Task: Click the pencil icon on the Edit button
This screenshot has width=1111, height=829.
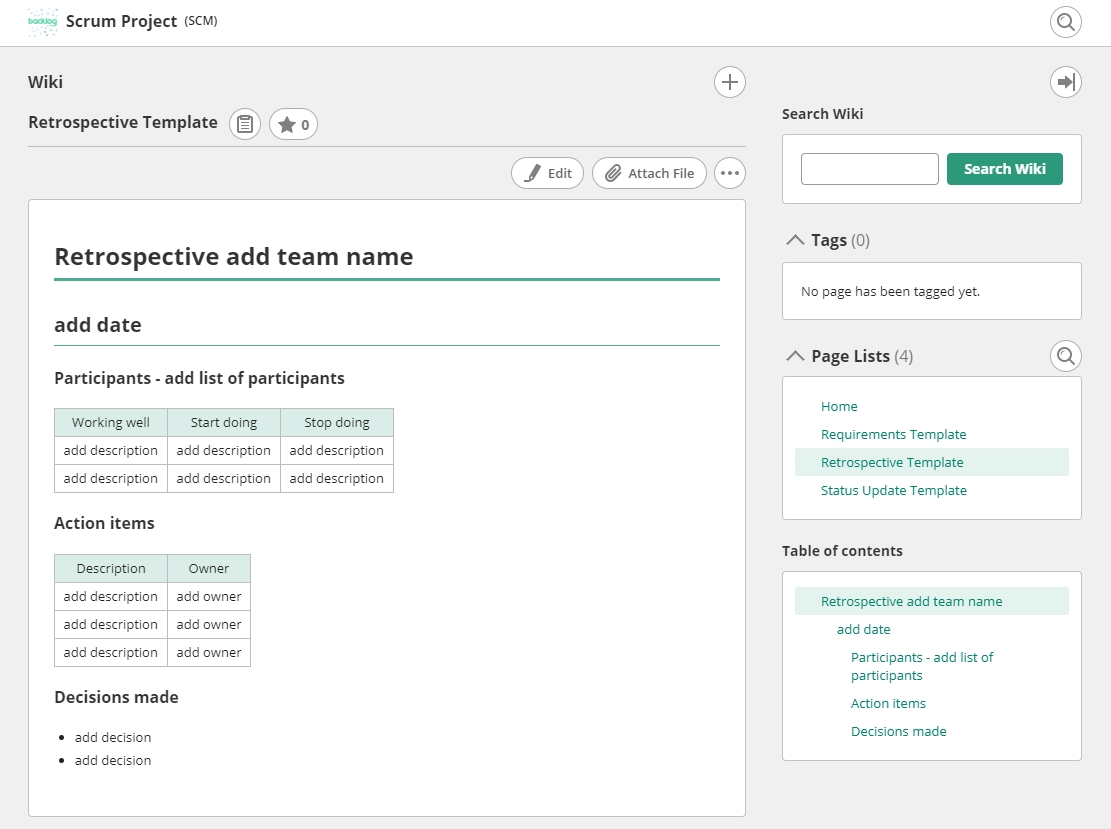Action: pos(531,172)
